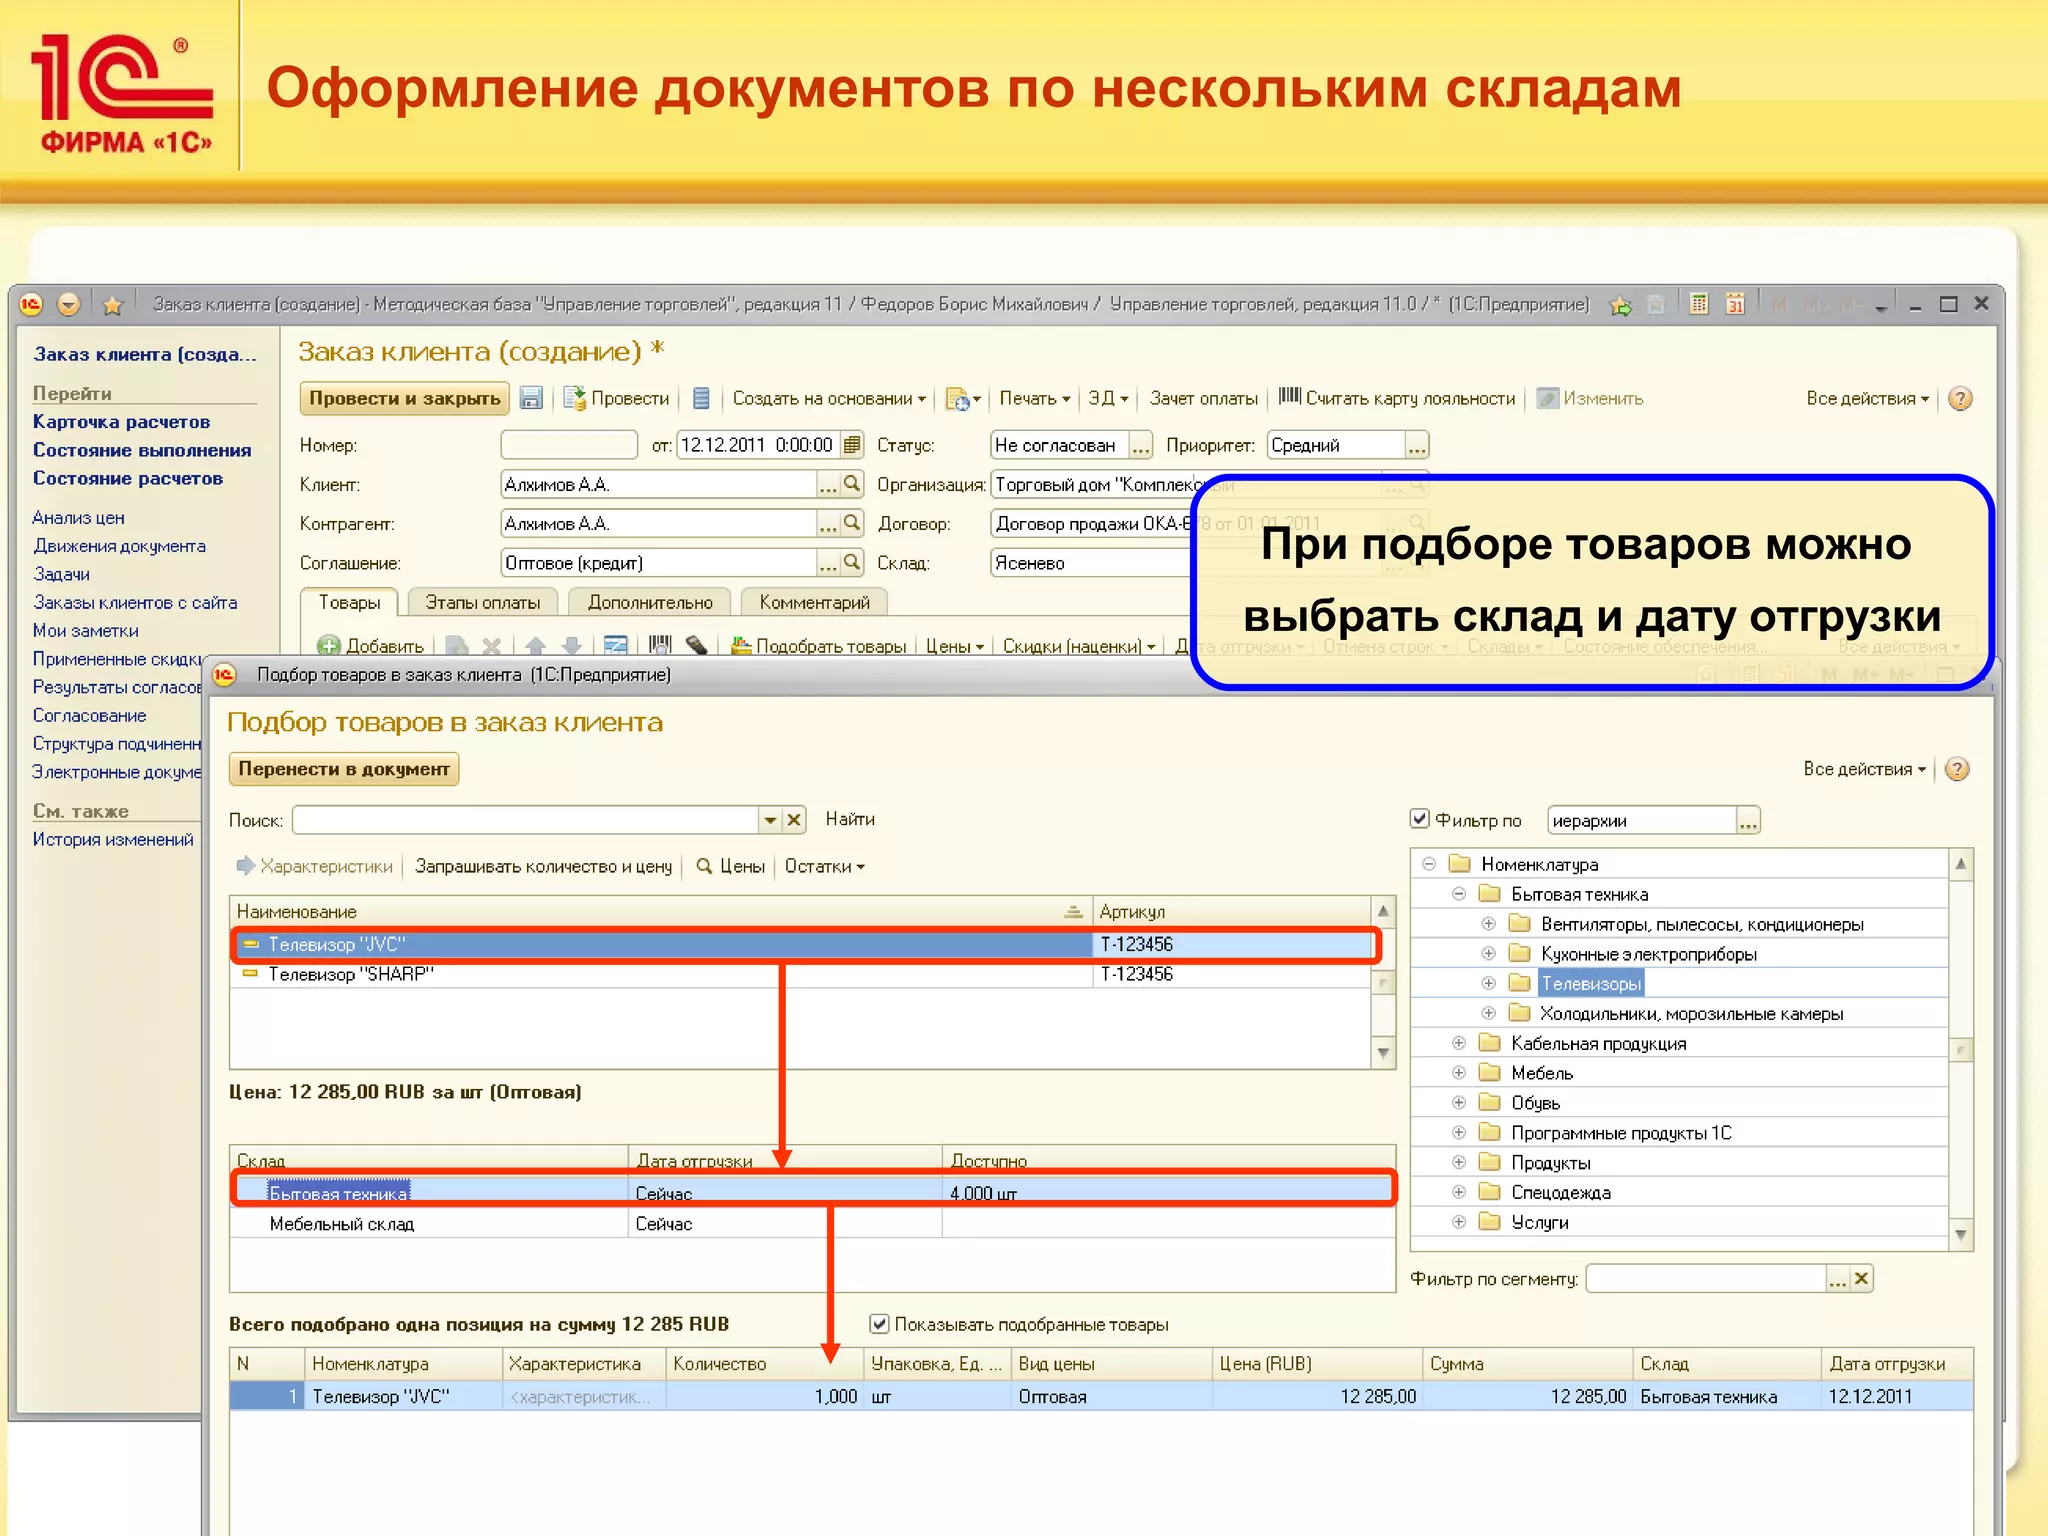Open Все действия in selection window
The width and height of the screenshot is (2048, 1536).
pos(1864,769)
